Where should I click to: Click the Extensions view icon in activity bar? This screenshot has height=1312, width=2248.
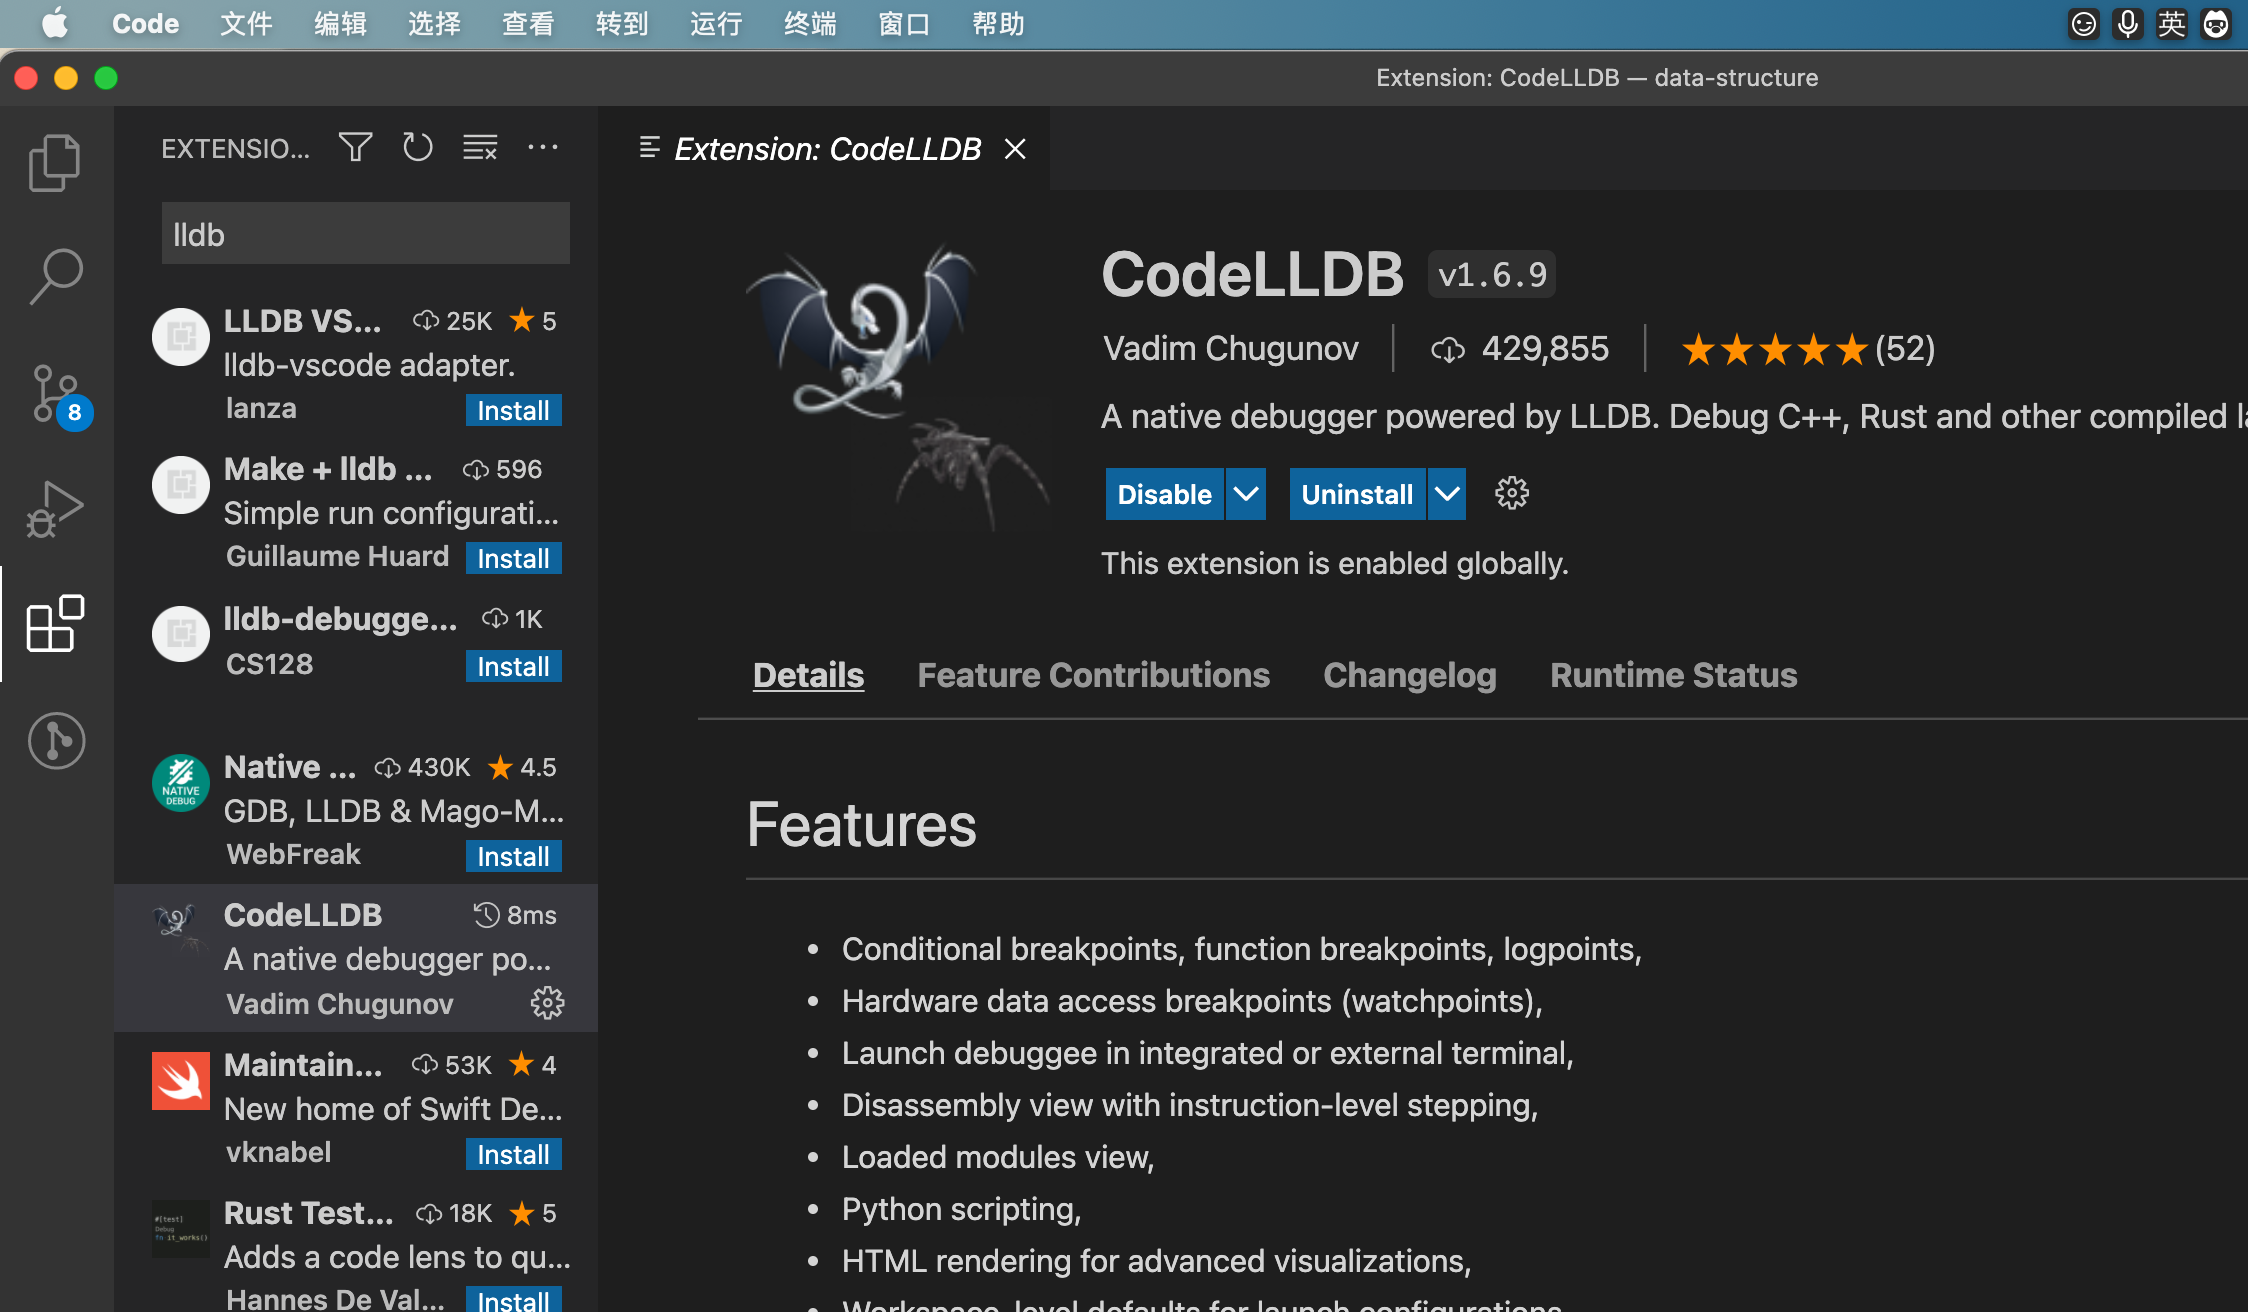tap(55, 624)
